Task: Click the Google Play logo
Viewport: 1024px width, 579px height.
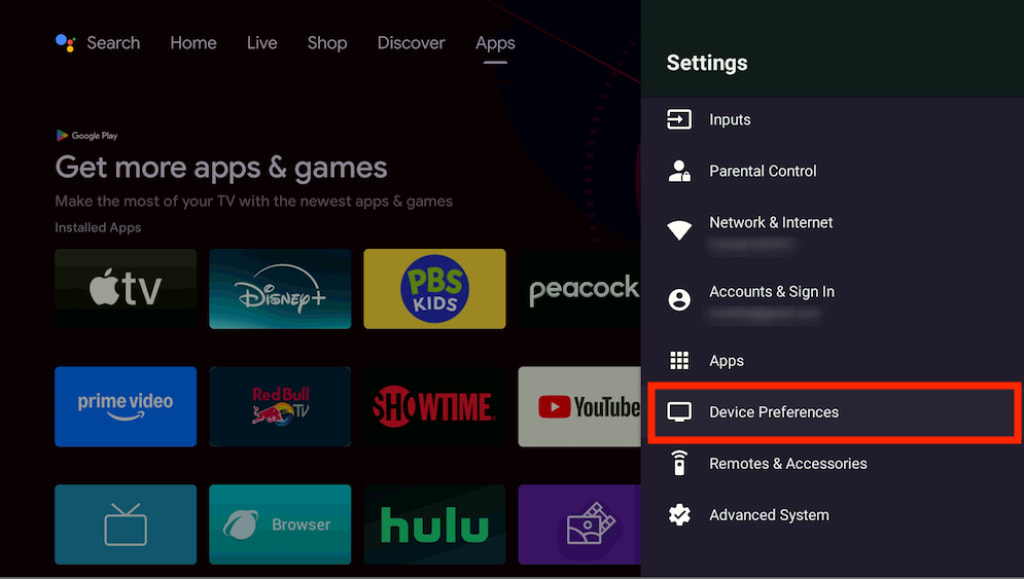Action: click(x=87, y=135)
